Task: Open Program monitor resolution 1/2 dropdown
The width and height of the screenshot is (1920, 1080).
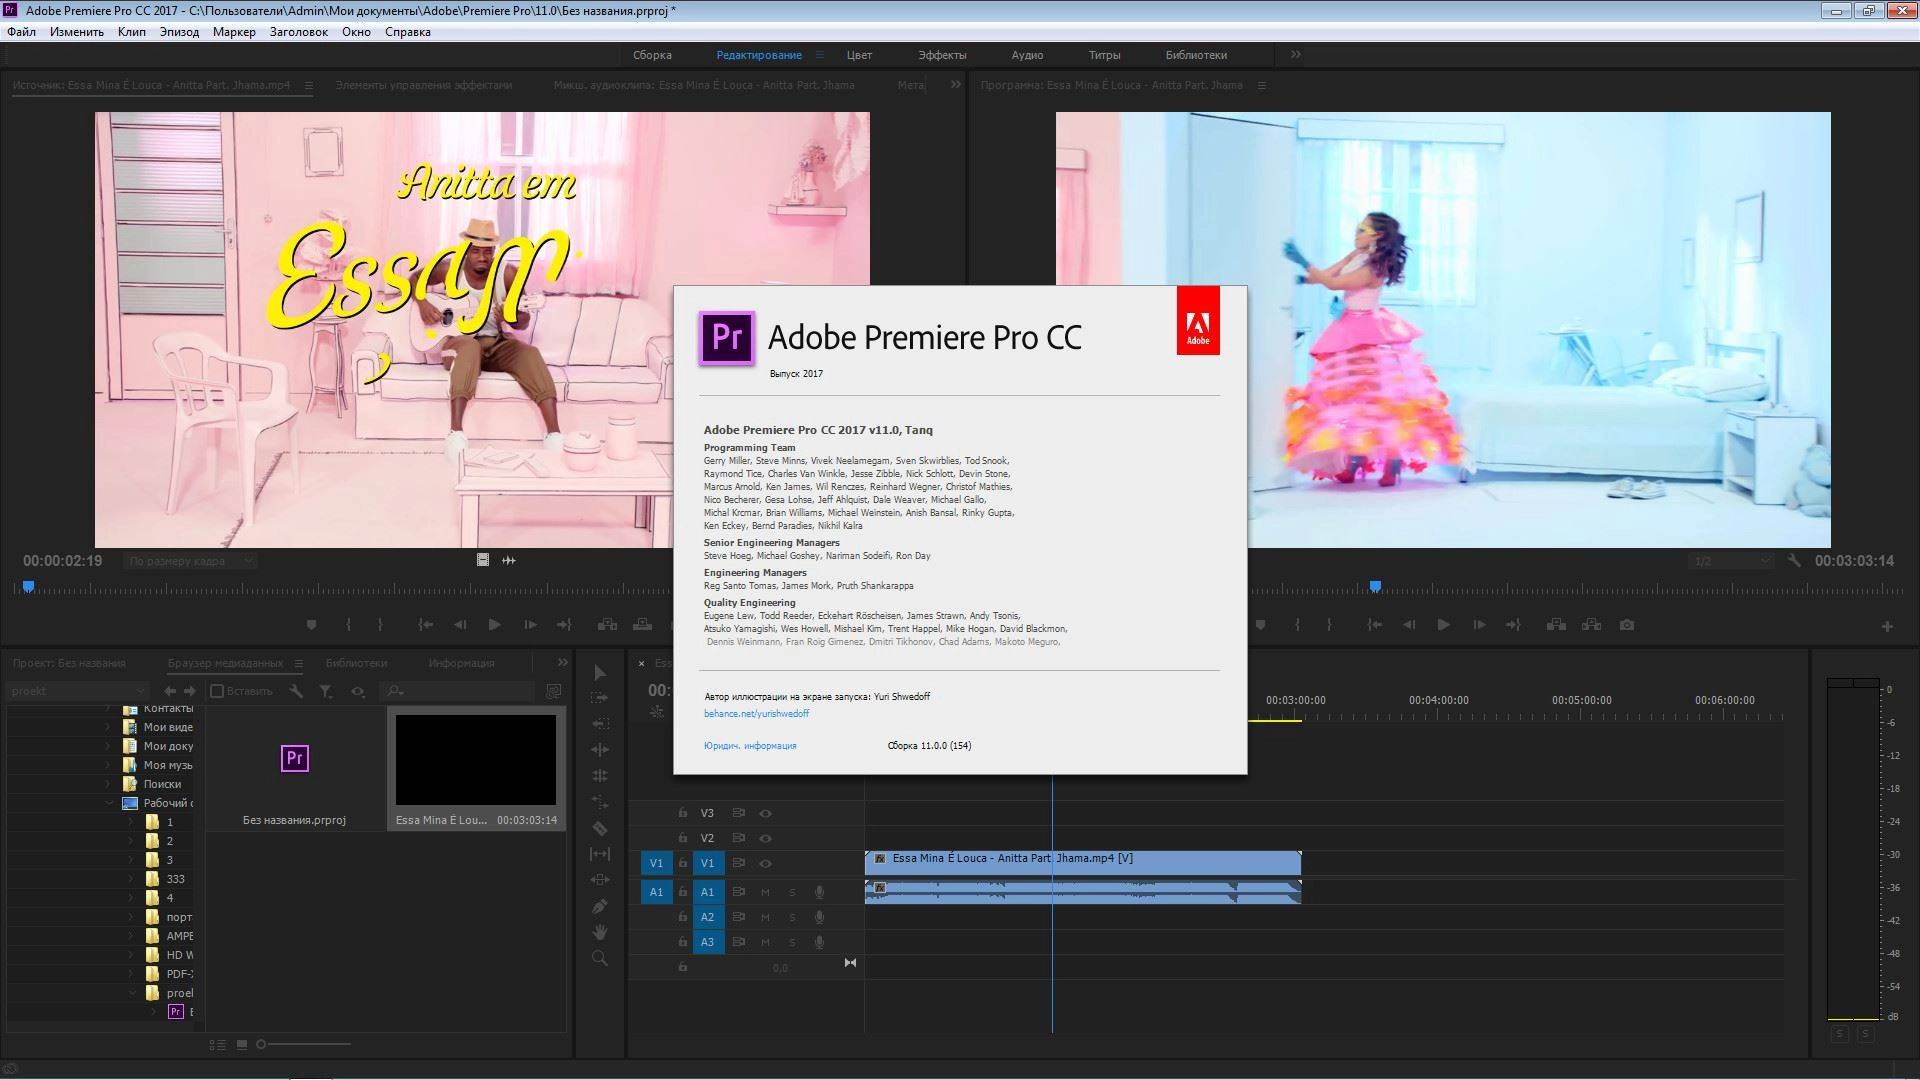Action: [x=1732, y=561]
